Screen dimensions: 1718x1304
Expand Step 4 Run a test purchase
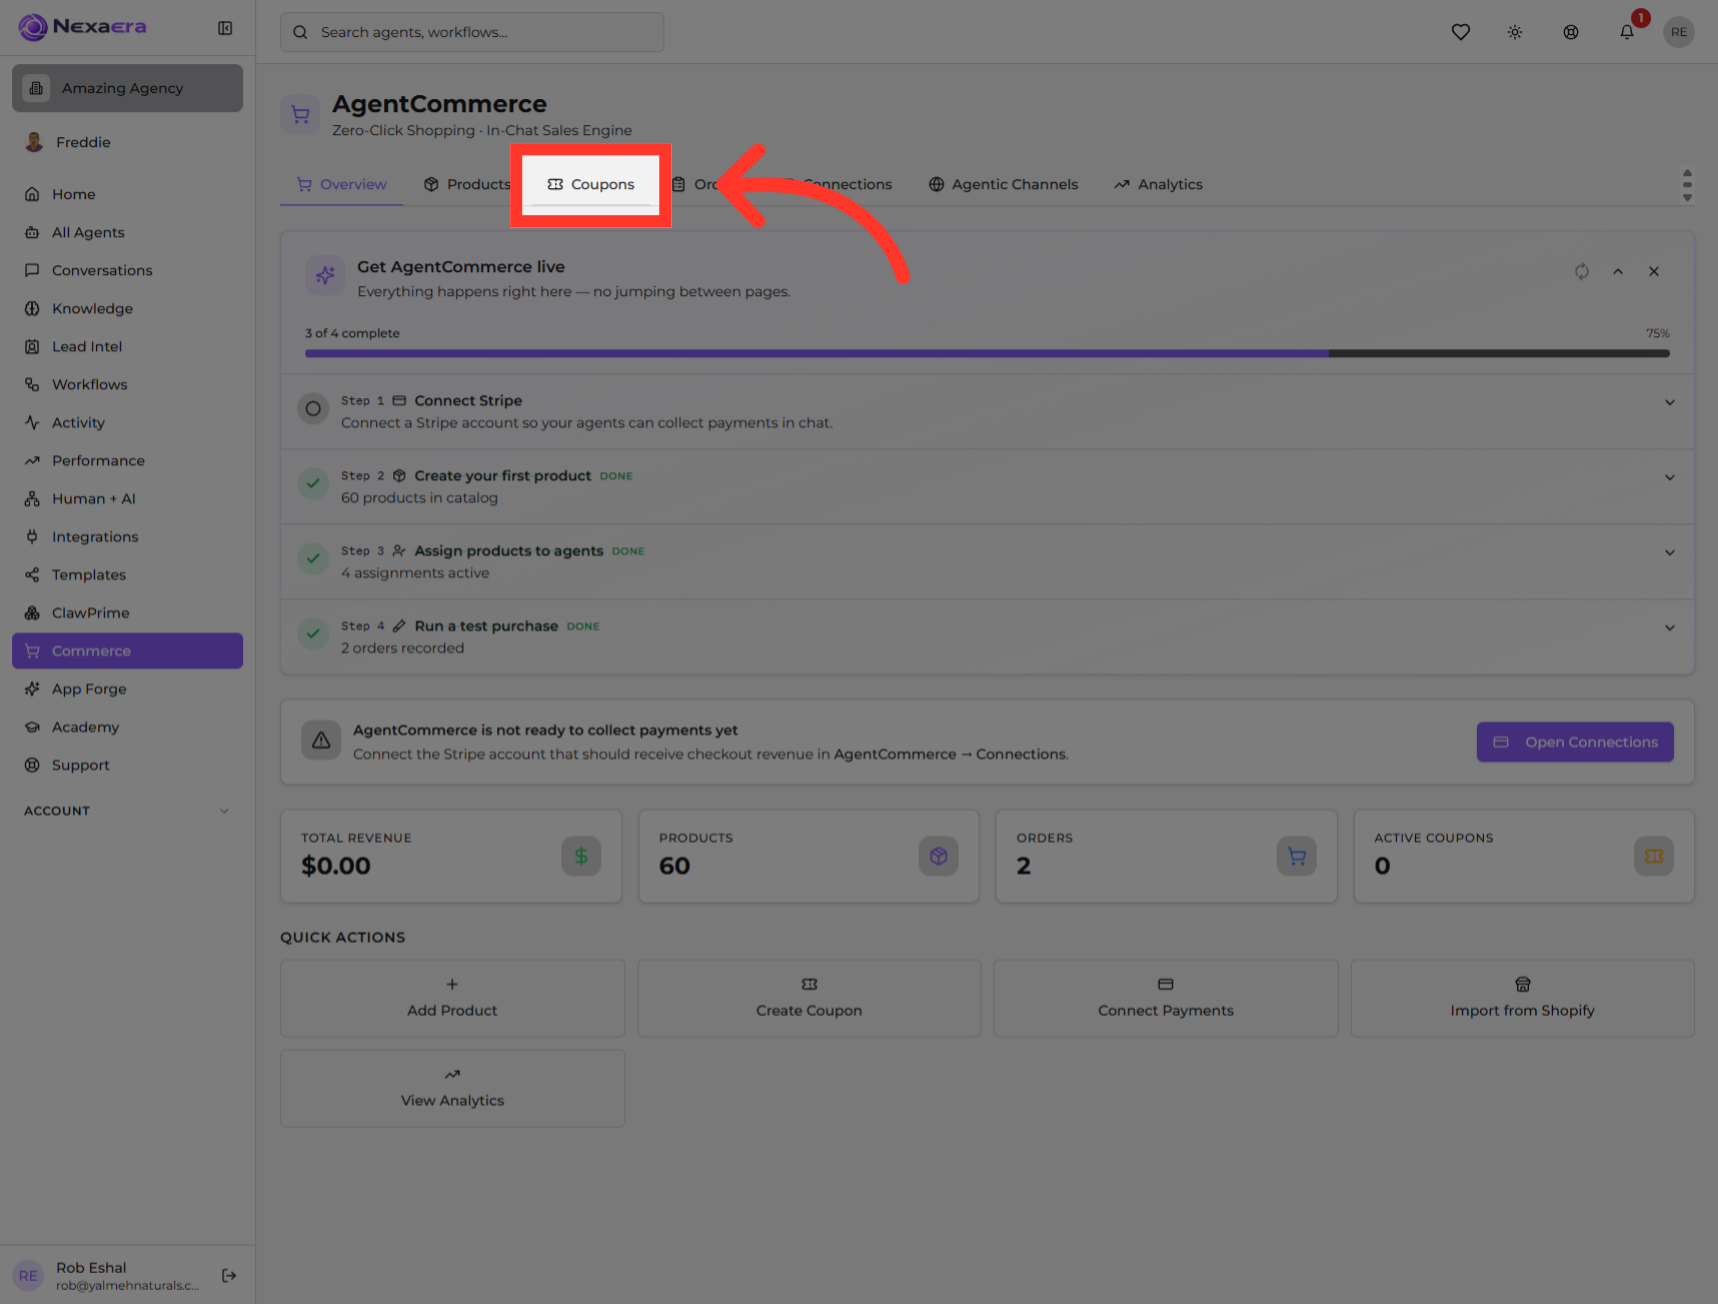[x=1669, y=627]
